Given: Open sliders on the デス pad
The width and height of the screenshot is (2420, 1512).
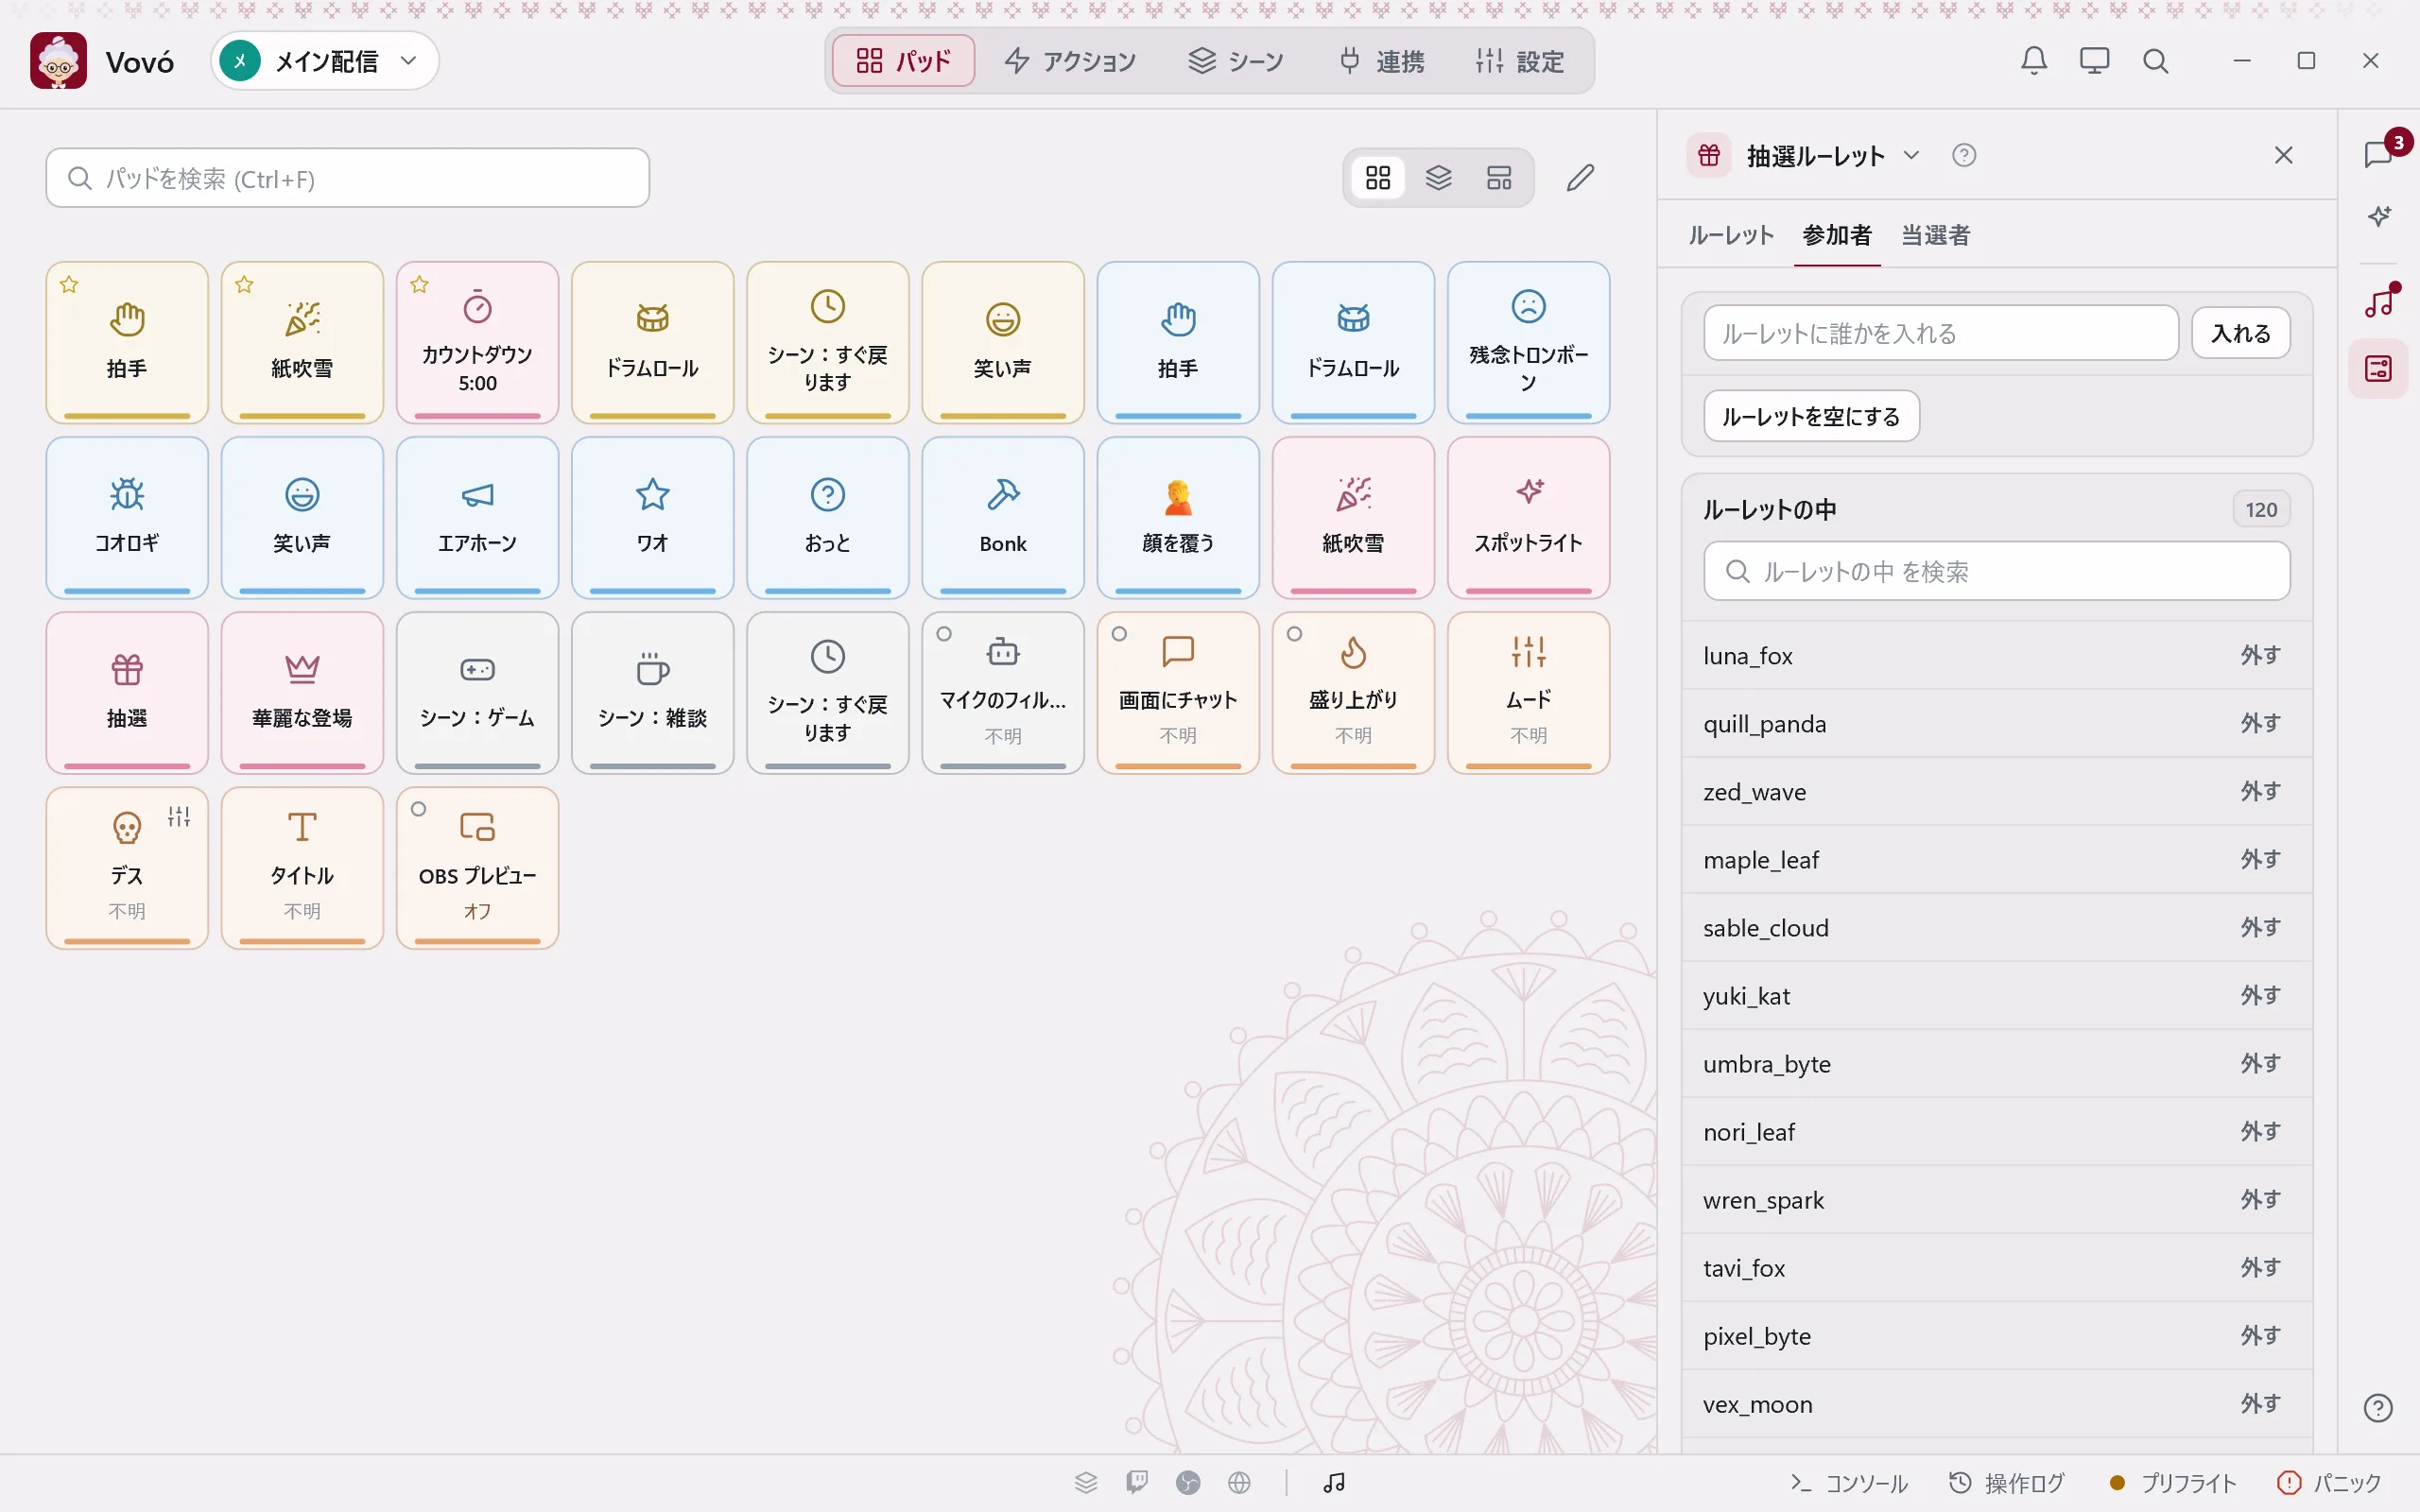Looking at the screenshot, I should 179,817.
